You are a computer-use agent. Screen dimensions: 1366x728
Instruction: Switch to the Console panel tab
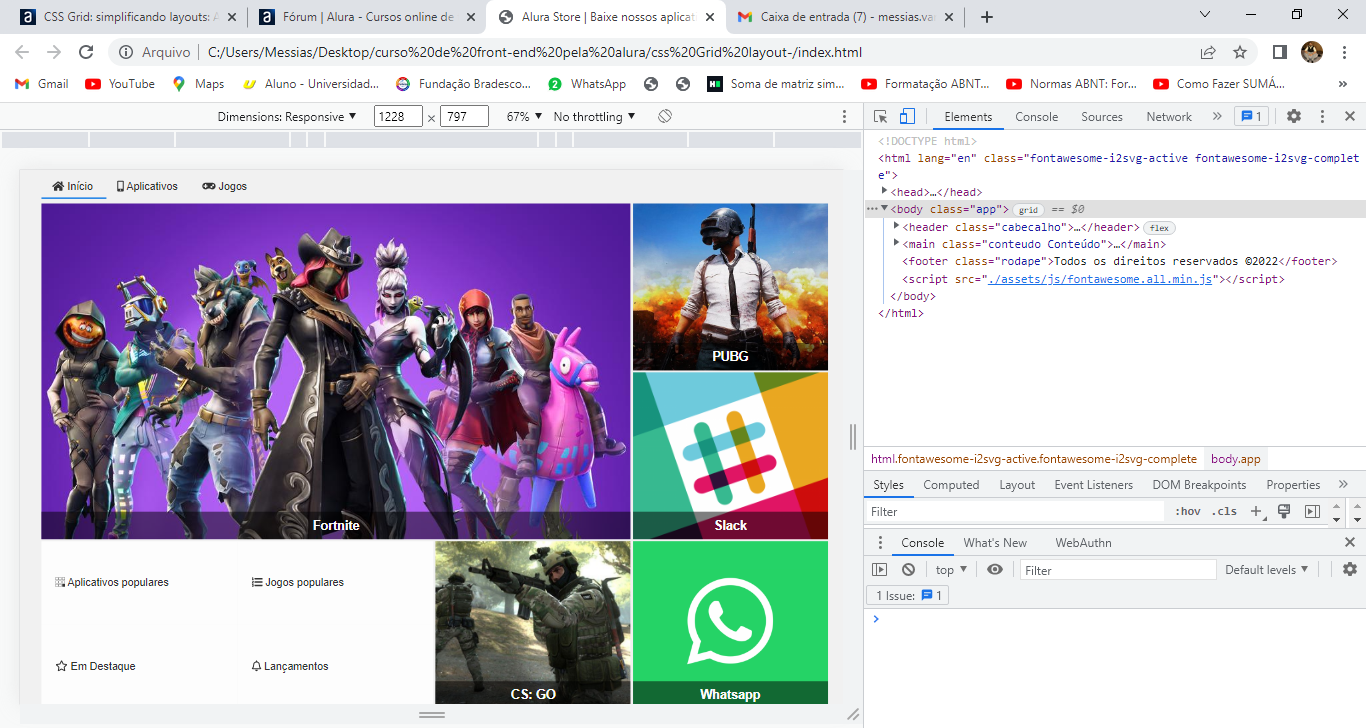(x=1036, y=117)
